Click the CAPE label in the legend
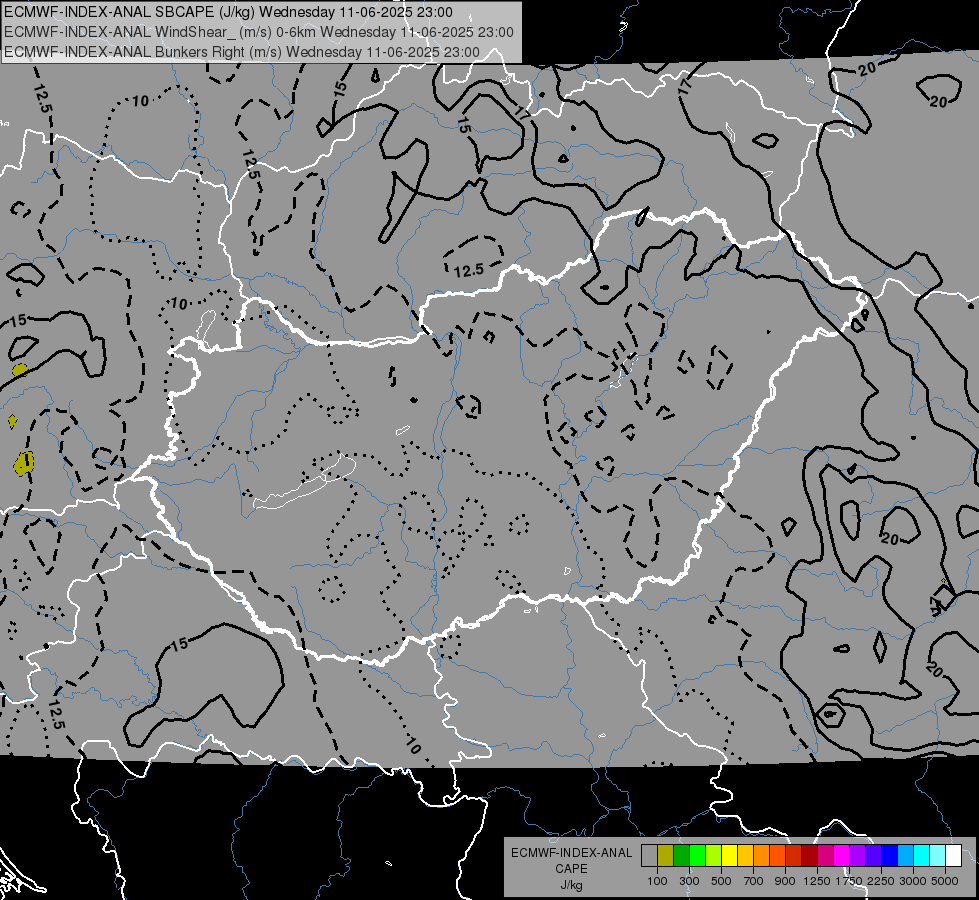 pyautogui.click(x=571, y=869)
